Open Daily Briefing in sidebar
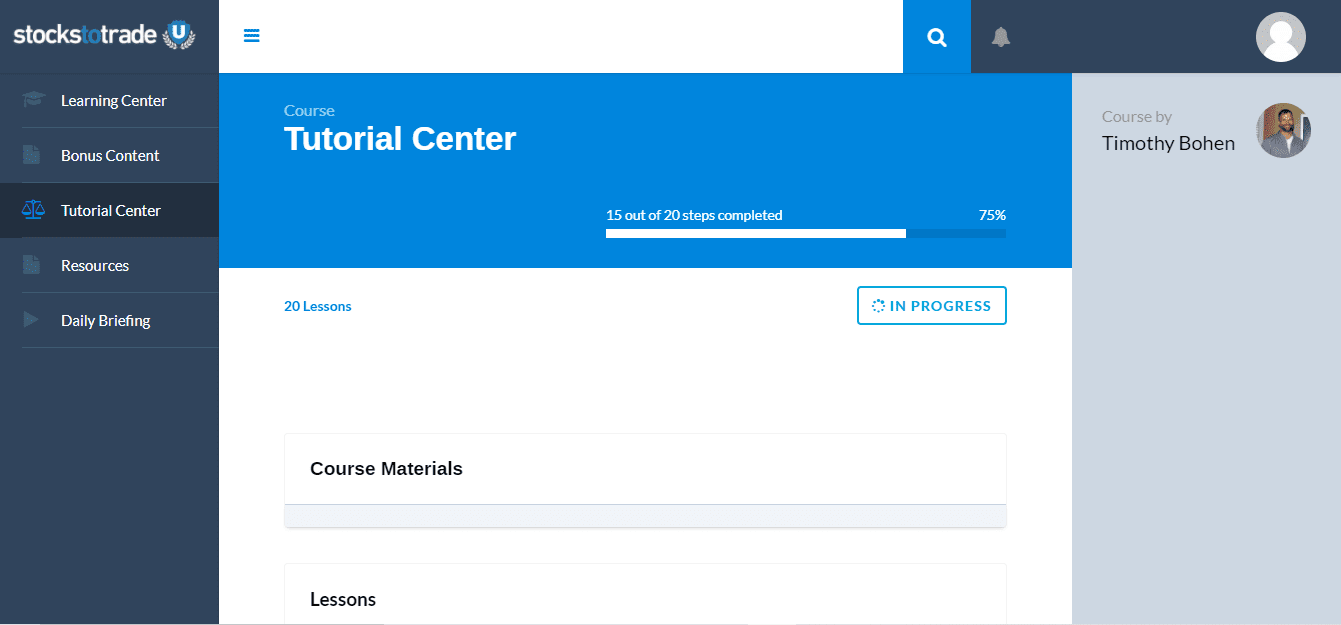The image size is (1341, 625). [109, 320]
